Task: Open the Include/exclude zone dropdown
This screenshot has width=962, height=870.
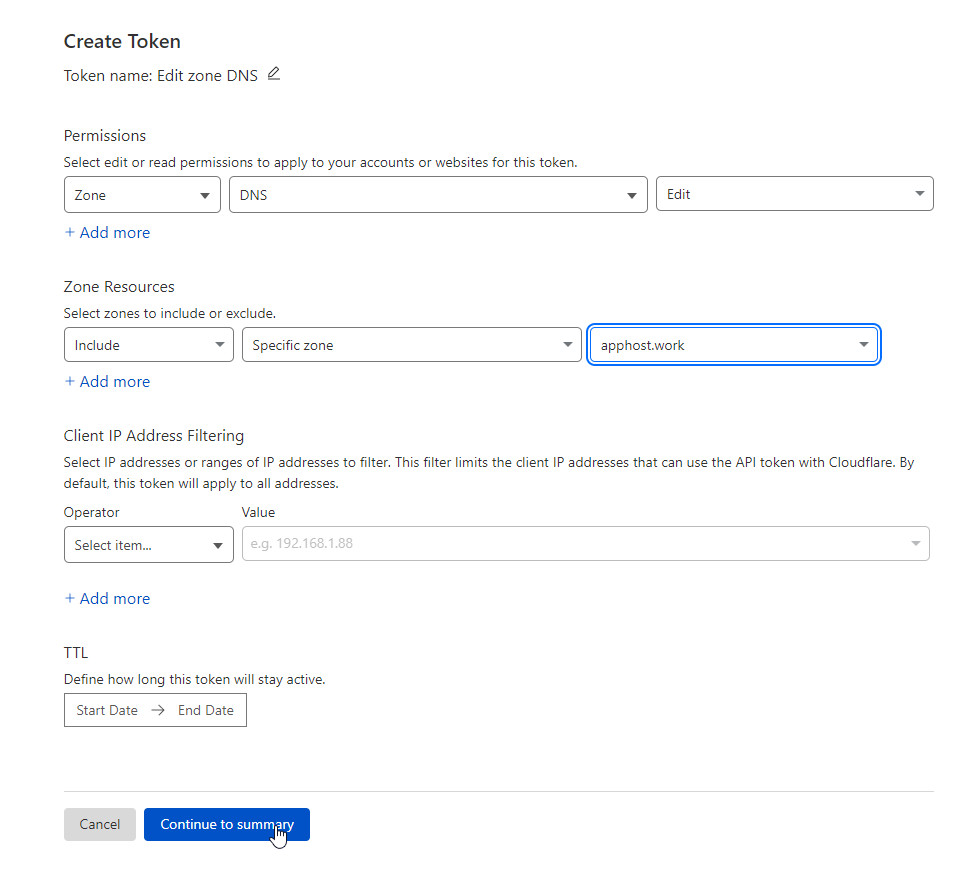Action: [148, 345]
